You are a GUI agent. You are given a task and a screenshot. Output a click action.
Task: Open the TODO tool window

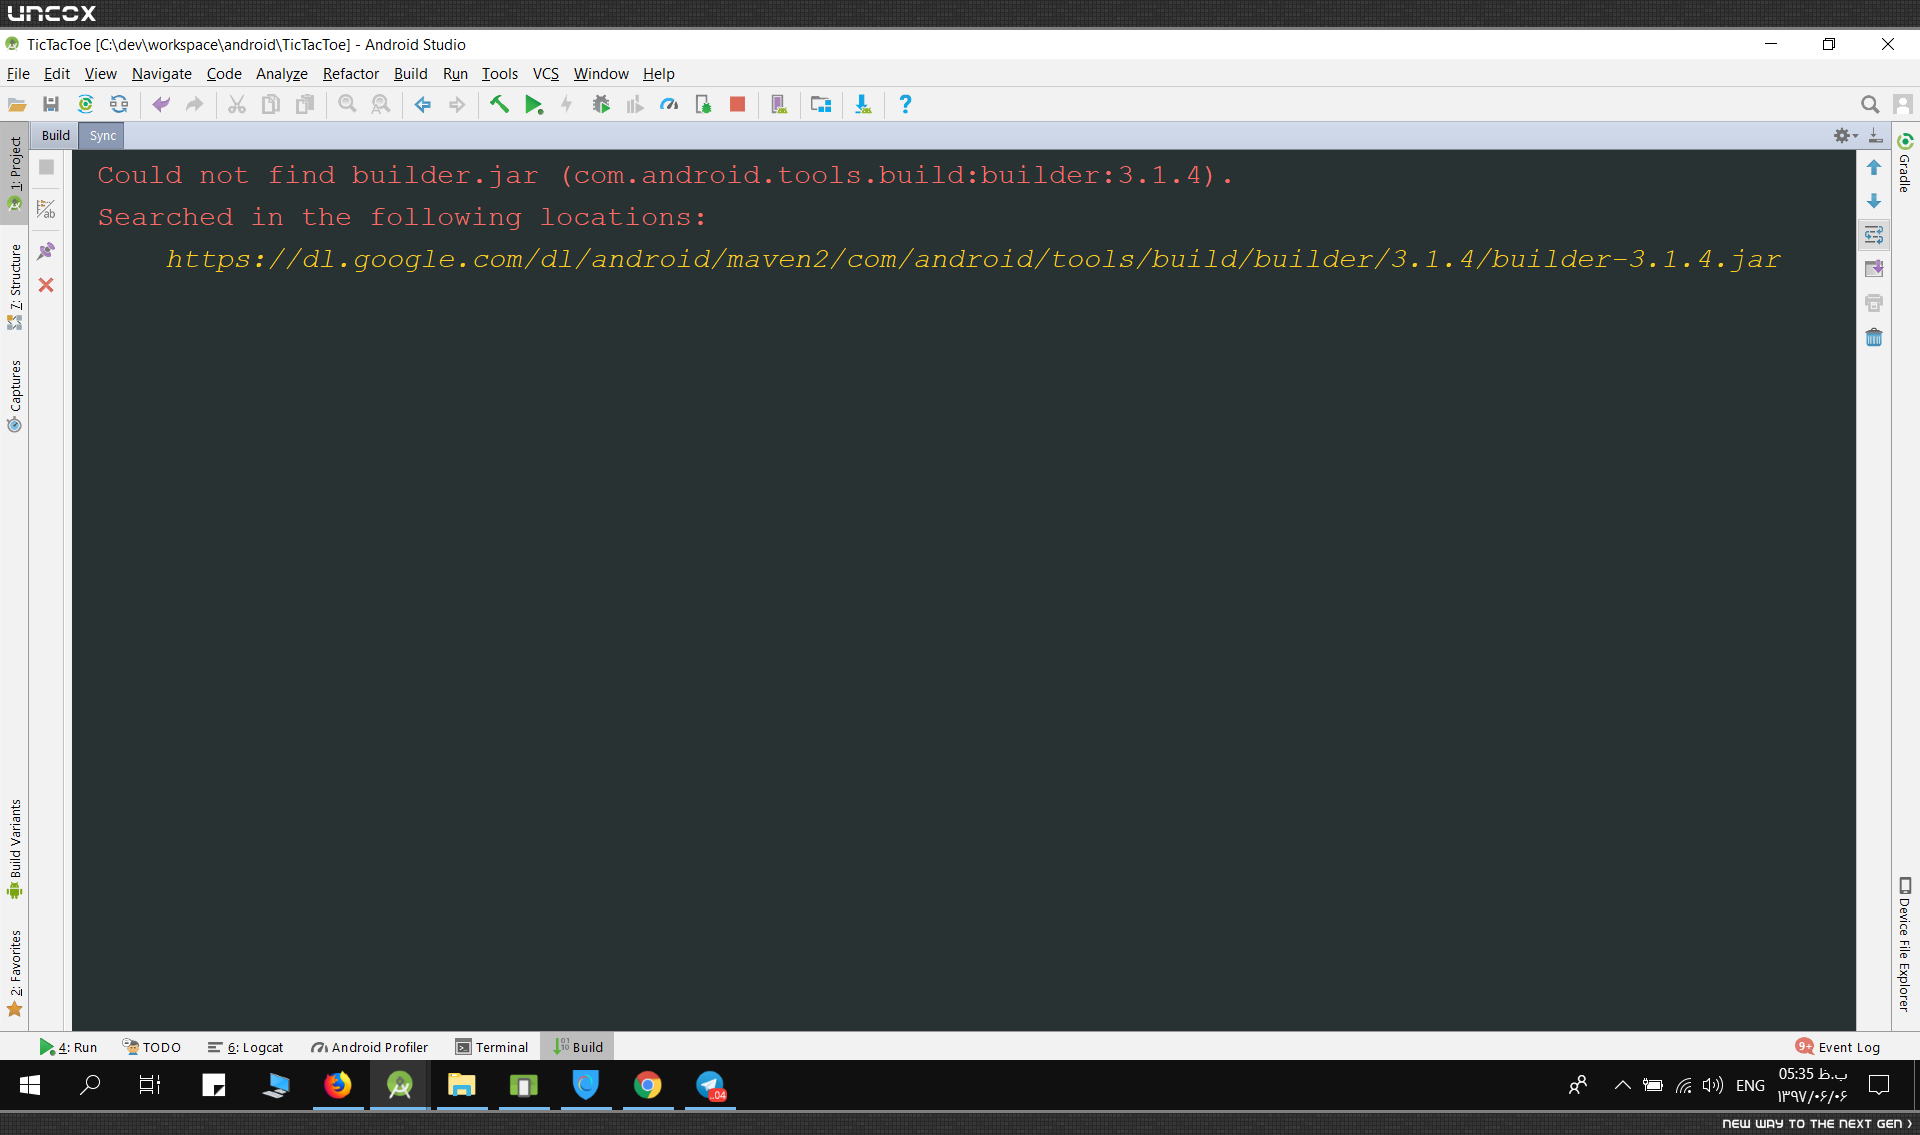tap(152, 1047)
